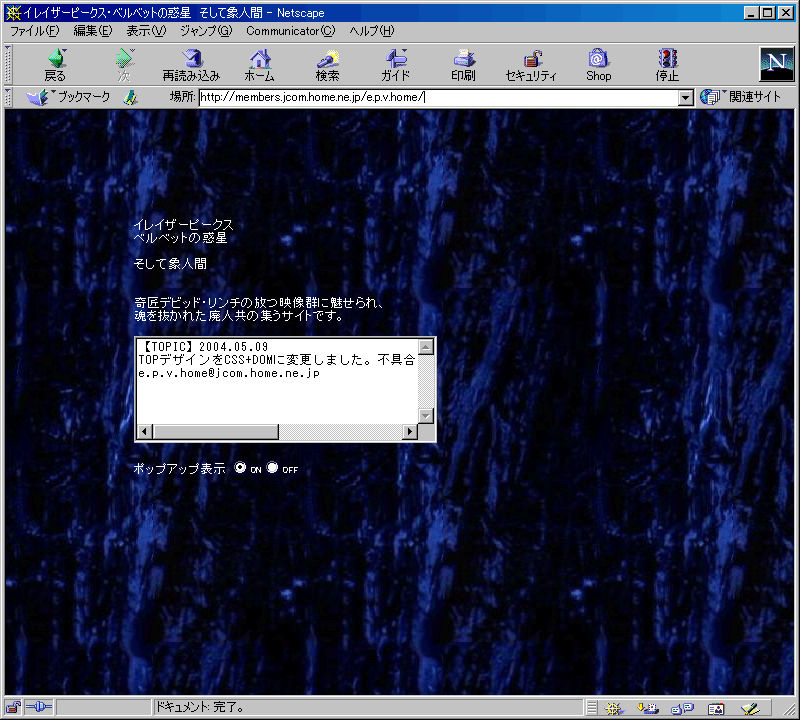
Task: Click the 'ベルベットの惑星' text
Action: [180, 238]
